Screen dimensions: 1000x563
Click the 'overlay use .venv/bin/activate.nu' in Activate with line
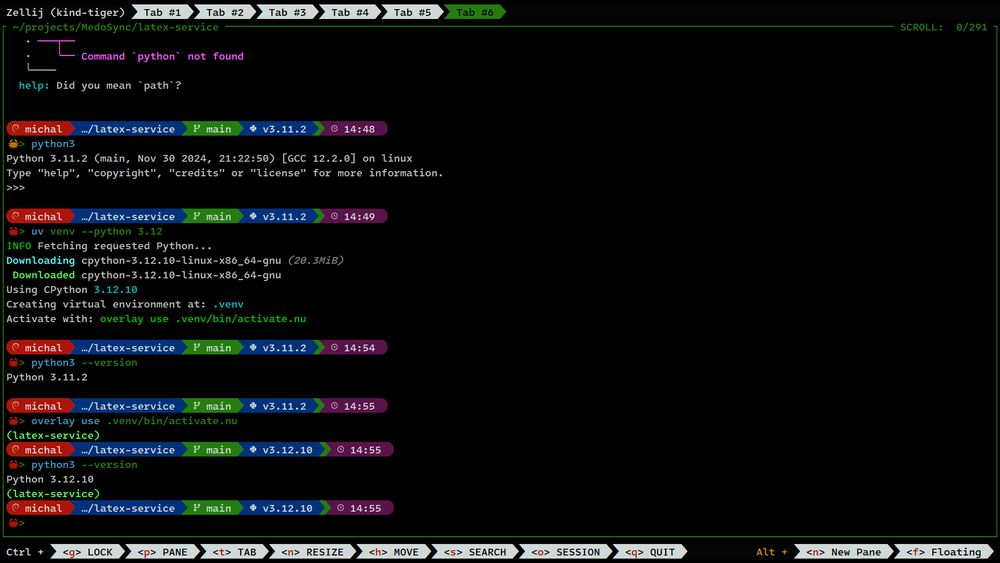pyautogui.click(x=203, y=319)
